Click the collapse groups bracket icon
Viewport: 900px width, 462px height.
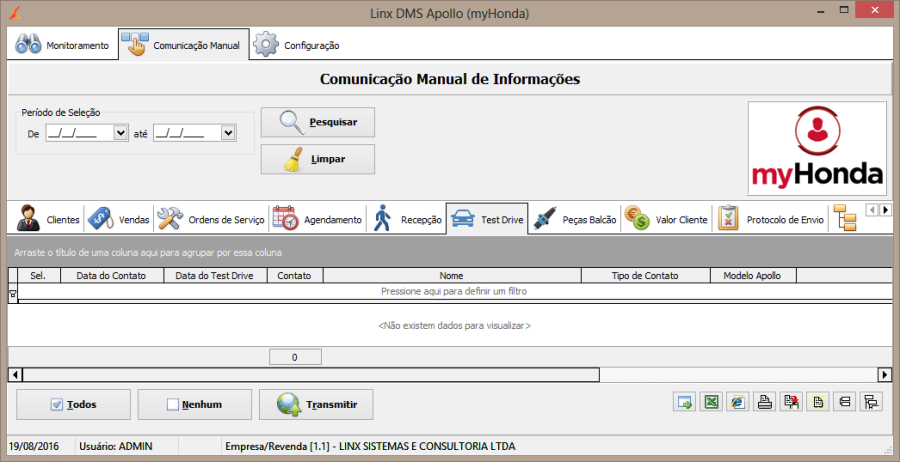pos(844,402)
